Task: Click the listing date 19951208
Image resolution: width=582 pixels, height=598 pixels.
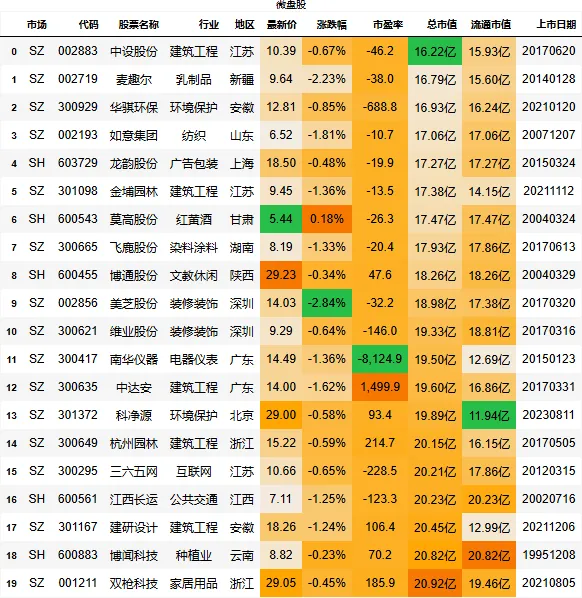Action: (549, 555)
